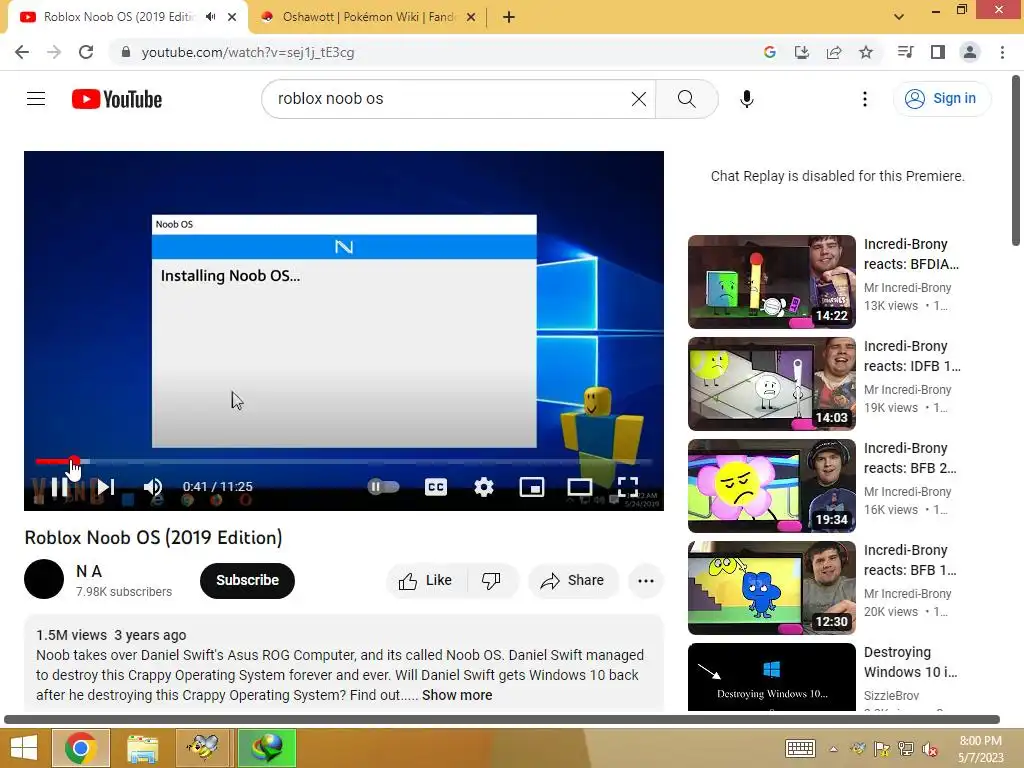Open the Incredi-Brony reacts: IDFB 1 title
This screenshot has width=1024, height=768.
[912, 356]
